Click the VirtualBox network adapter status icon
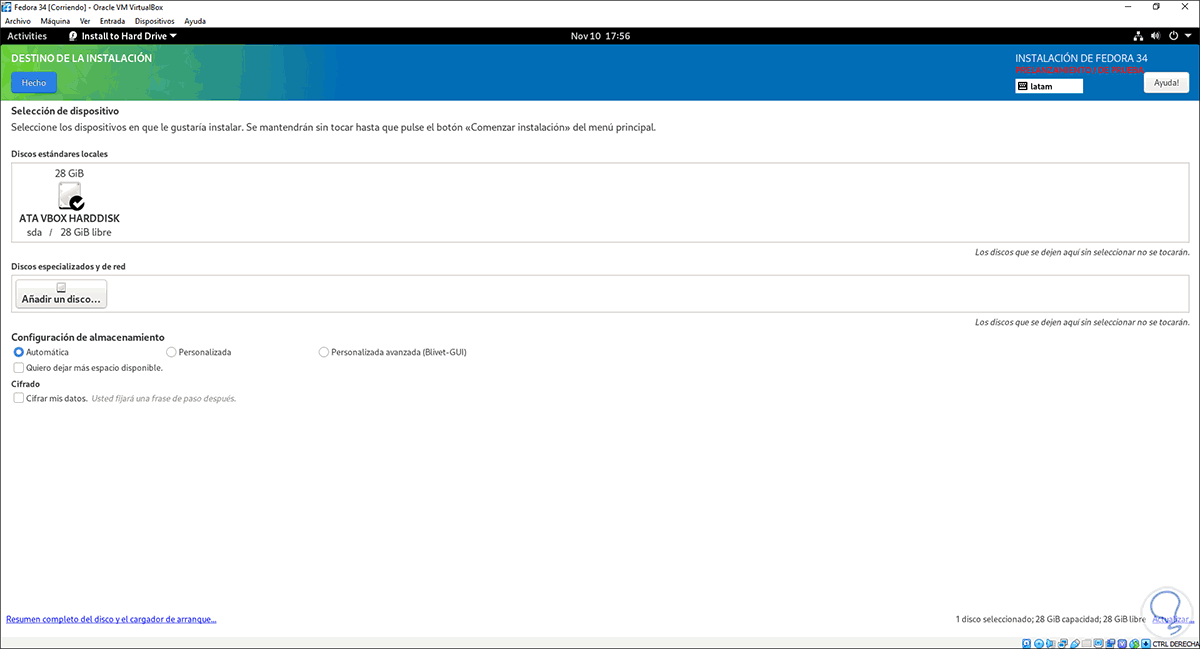Image resolution: width=1200 pixels, height=649 pixels. tap(1063, 643)
